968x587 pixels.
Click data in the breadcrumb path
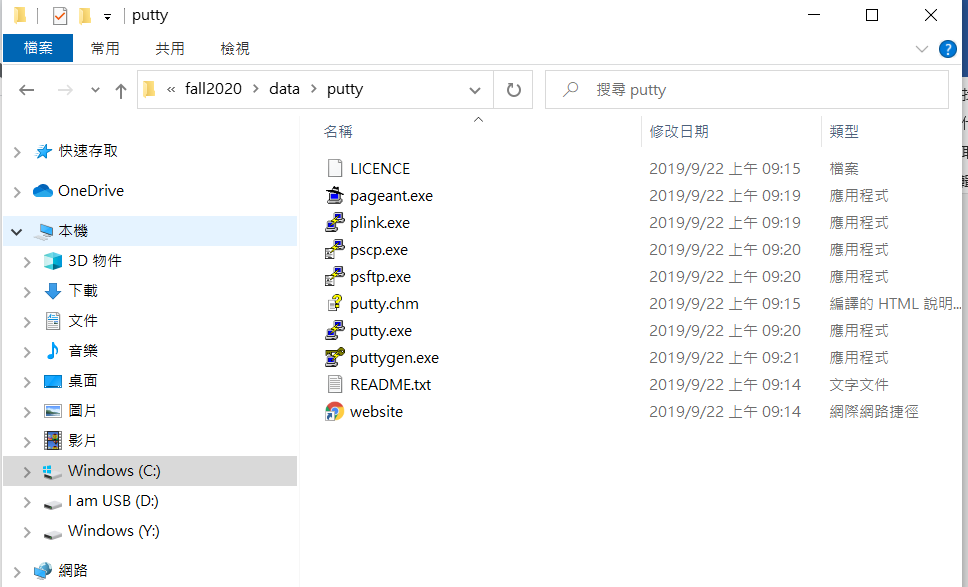[285, 89]
